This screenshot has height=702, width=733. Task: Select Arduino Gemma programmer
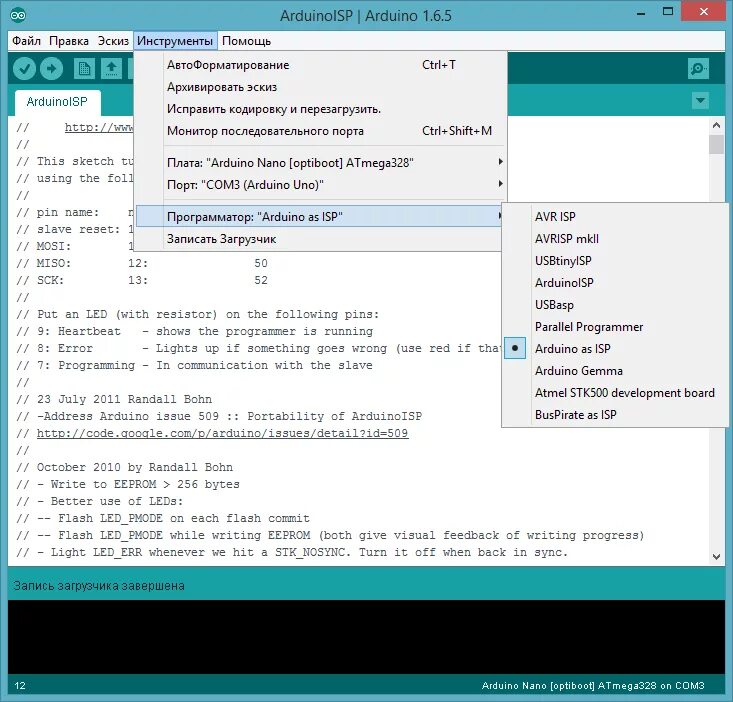[x=615, y=371]
